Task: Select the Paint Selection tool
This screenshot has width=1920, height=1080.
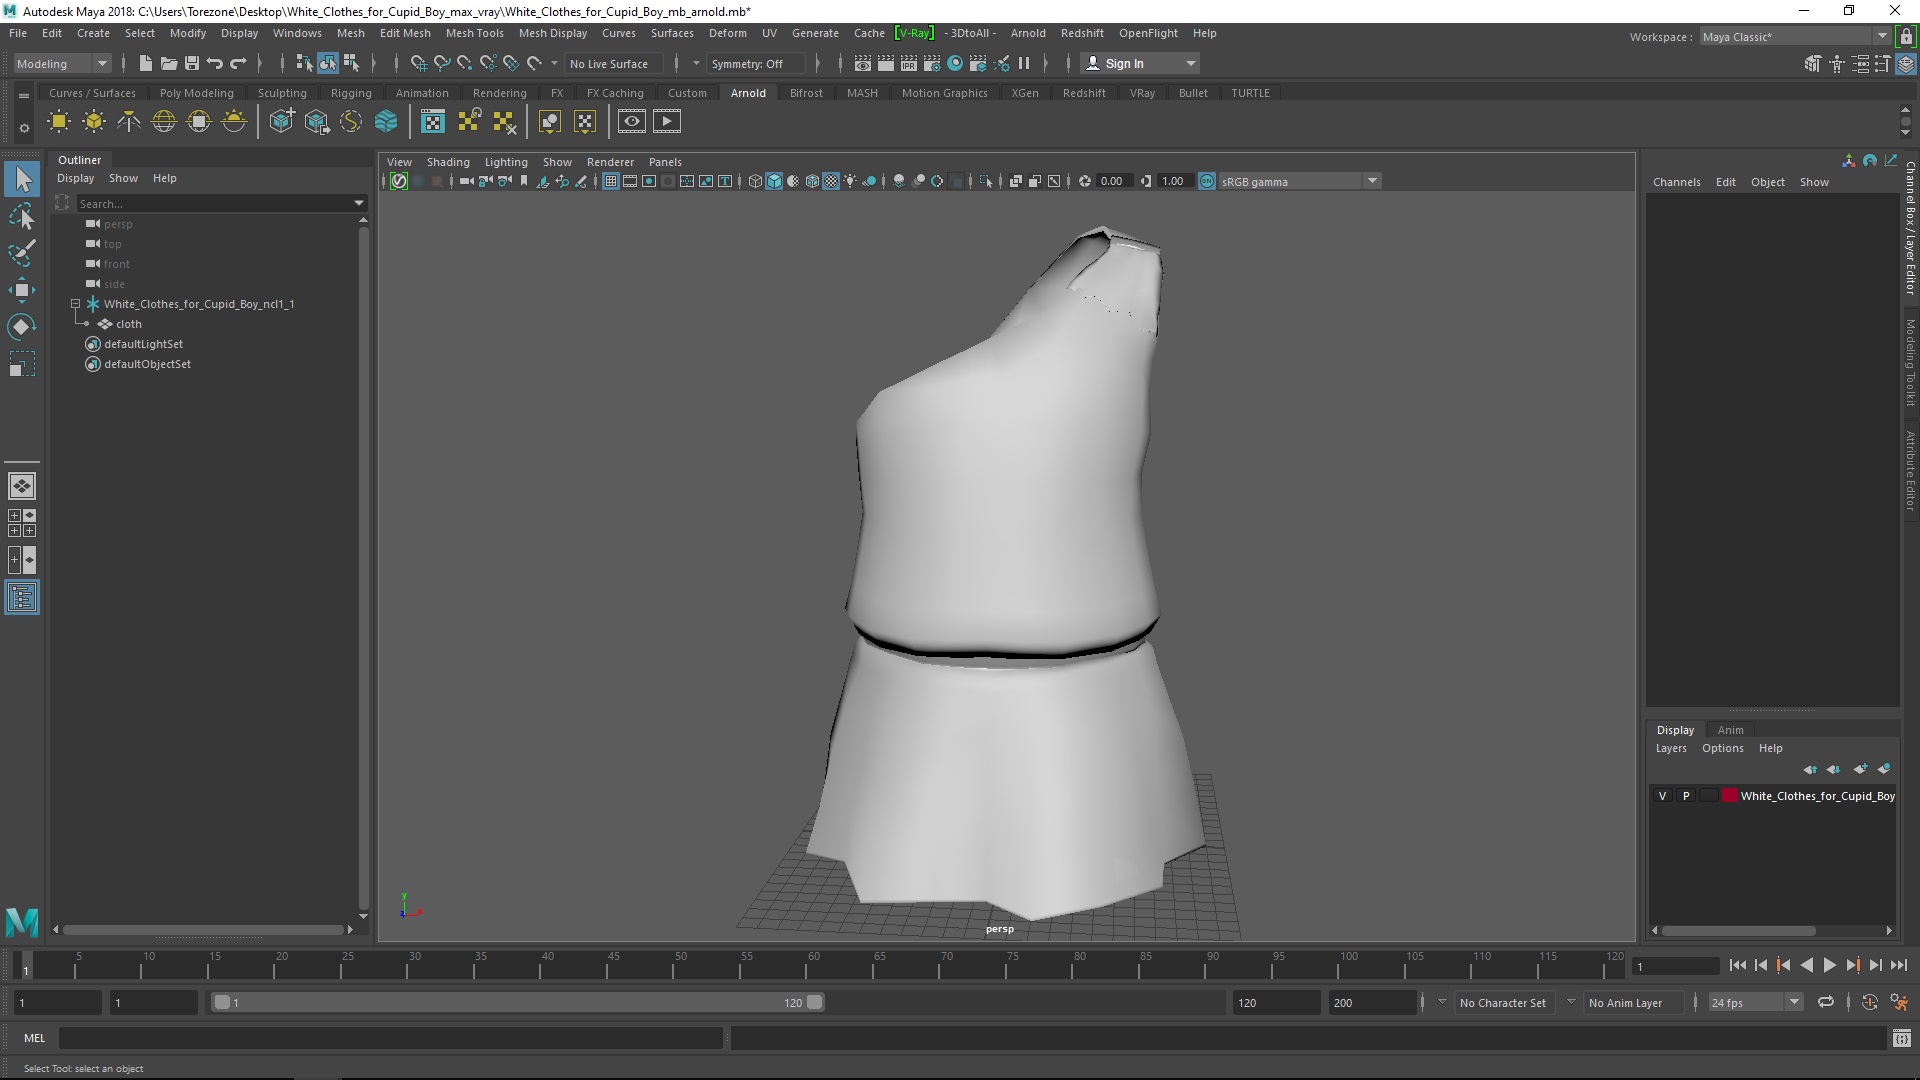Action: coord(22,253)
